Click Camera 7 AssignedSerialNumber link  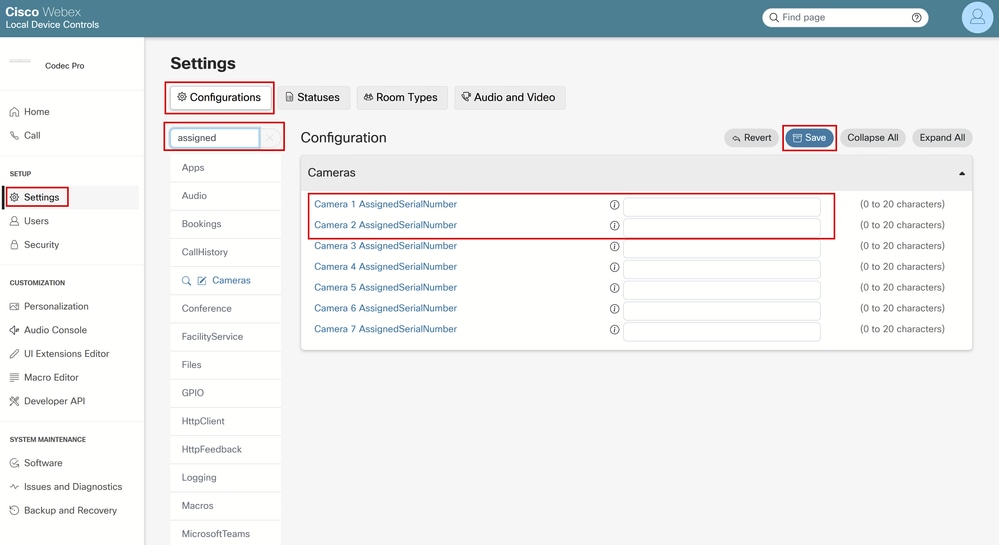[385, 329]
